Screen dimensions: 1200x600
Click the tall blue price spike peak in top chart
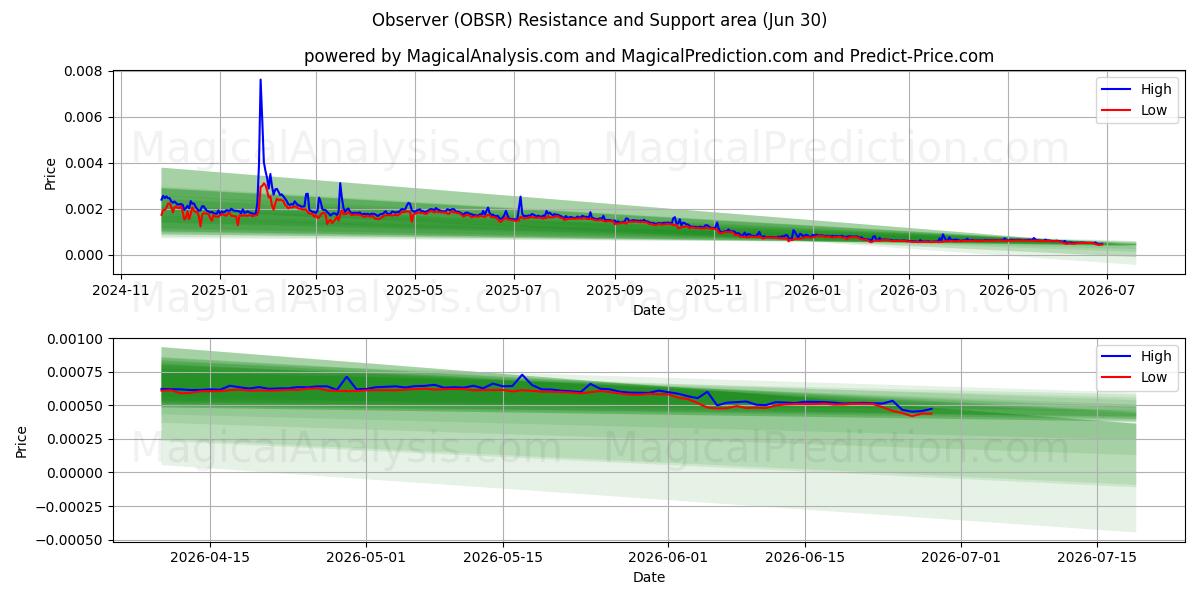pyautogui.click(x=260, y=81)
